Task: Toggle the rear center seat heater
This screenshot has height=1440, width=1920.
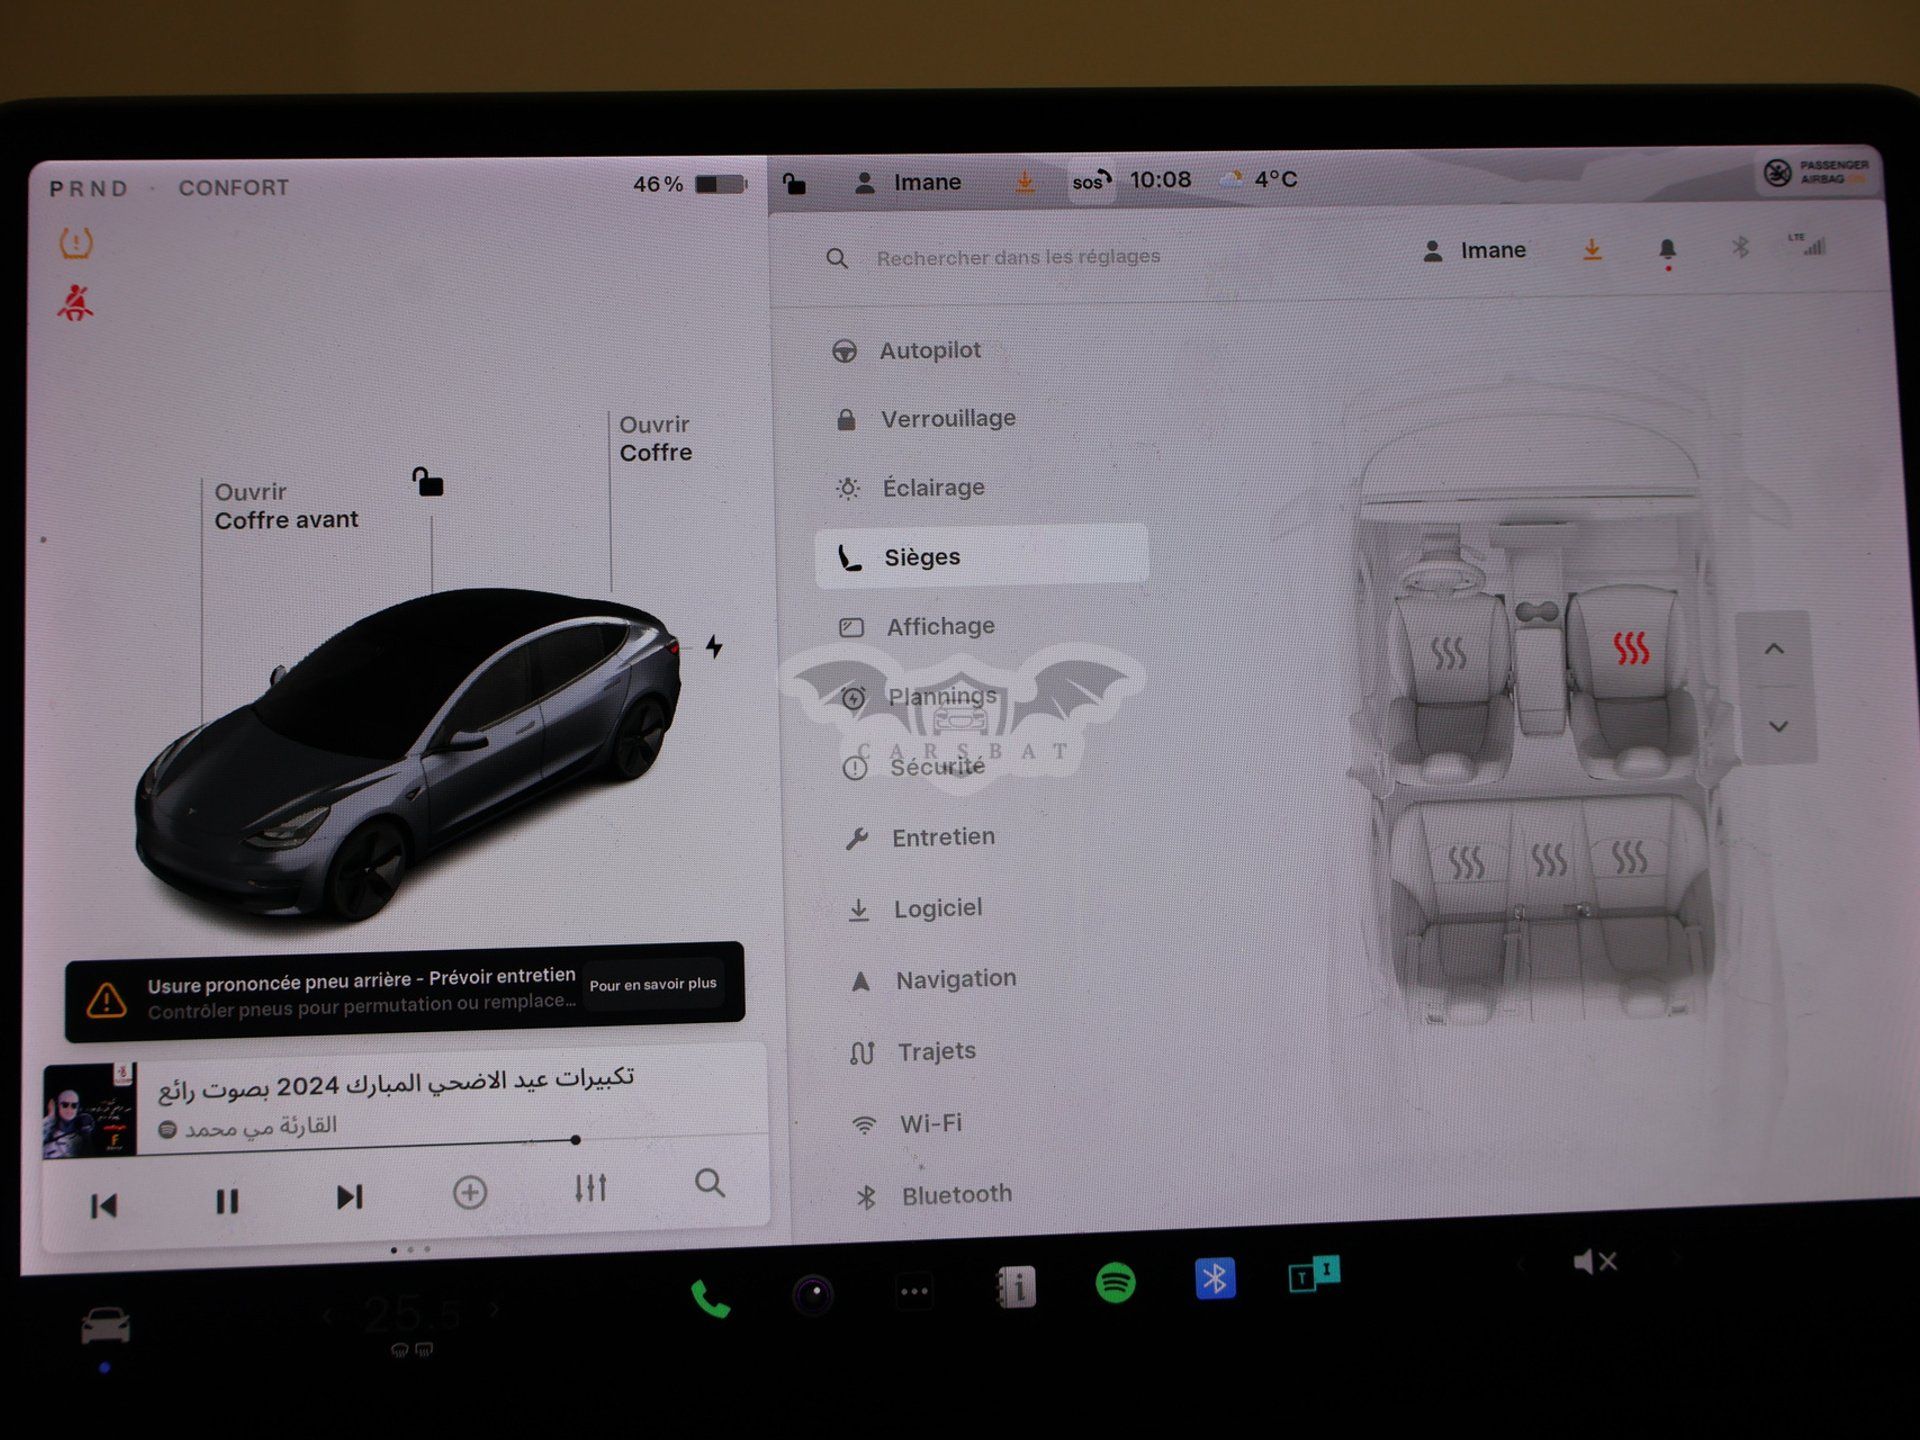Action: (1549, 859)
